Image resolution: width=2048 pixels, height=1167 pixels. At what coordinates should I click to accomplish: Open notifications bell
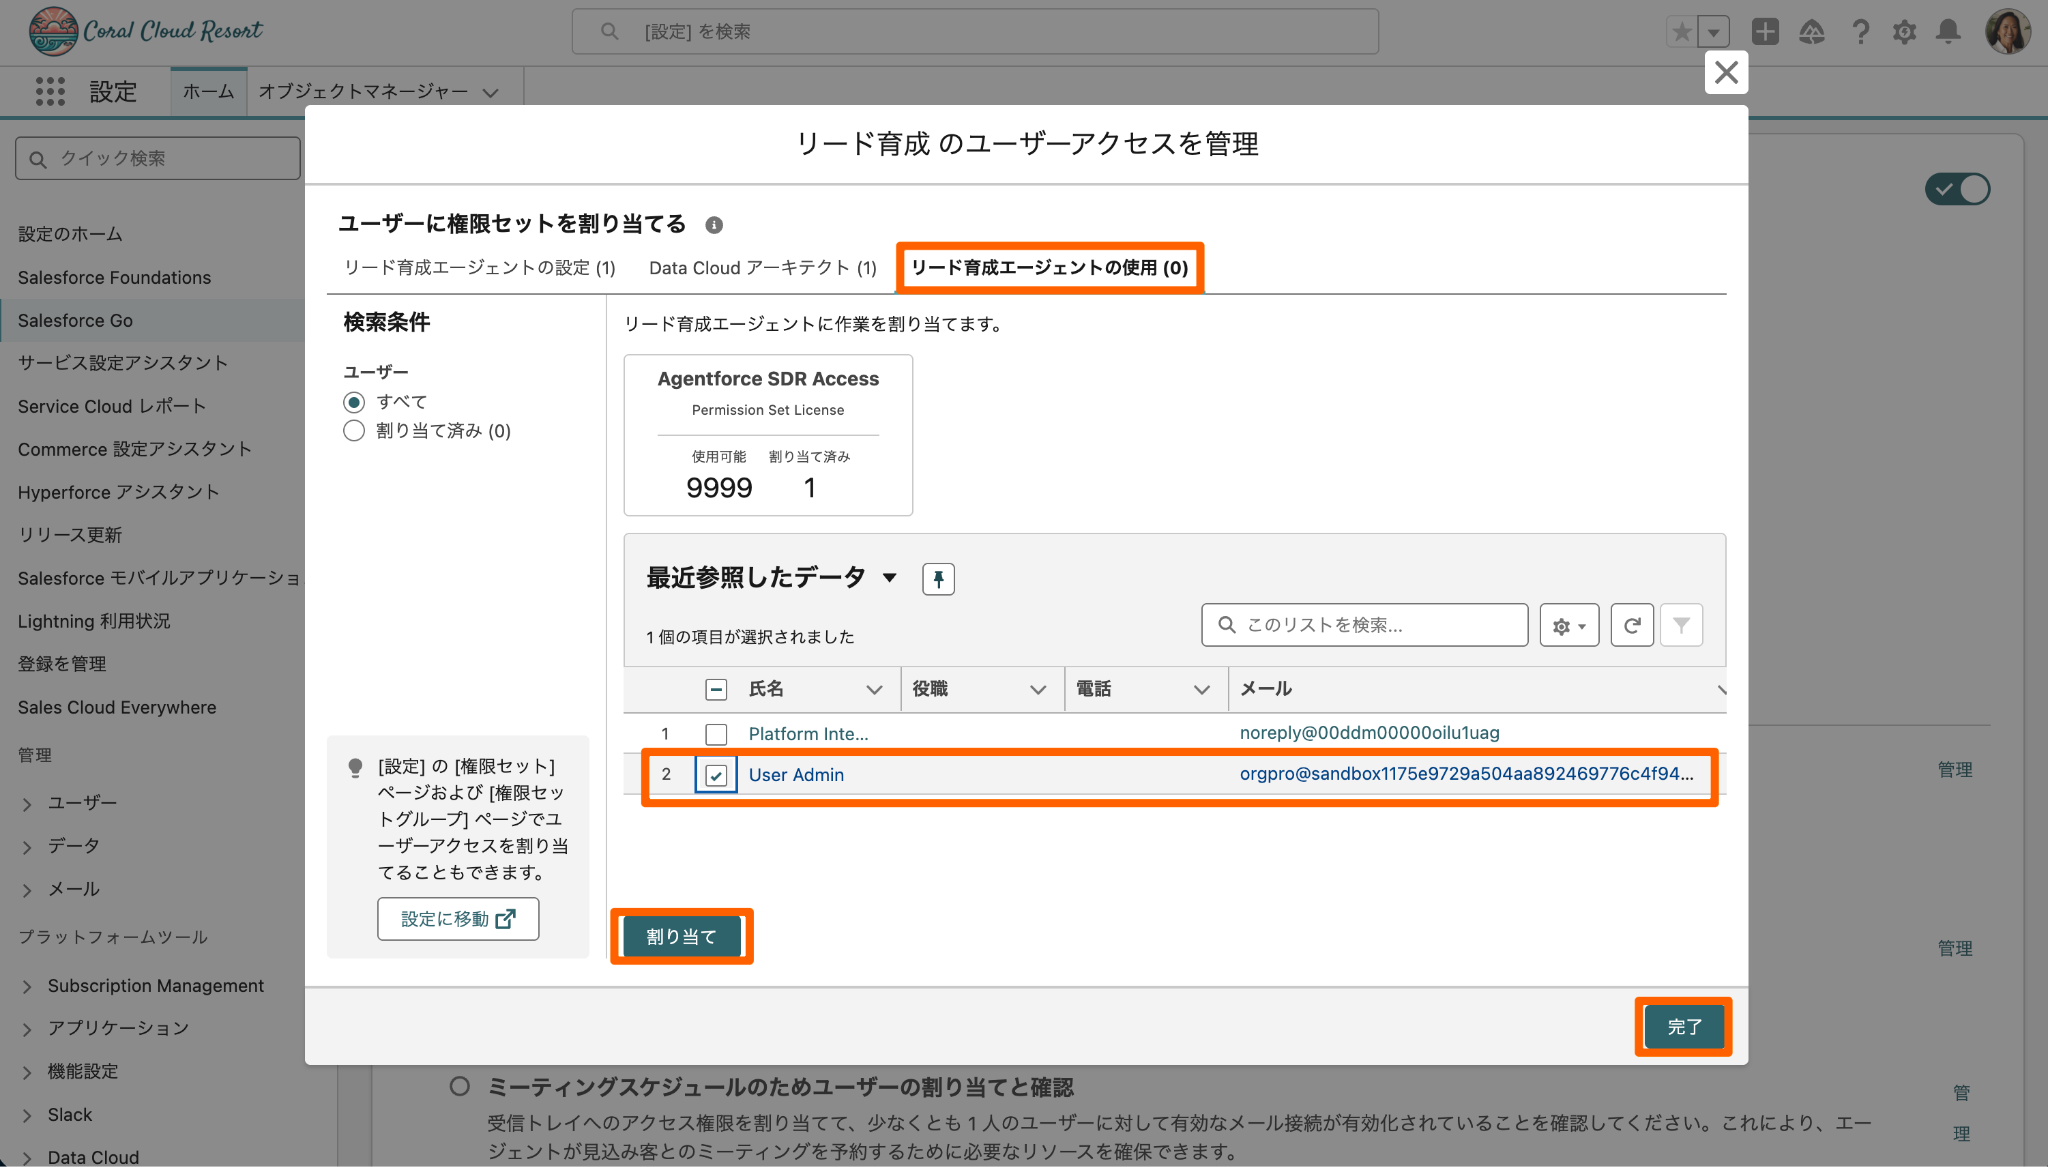(1947, 32)
